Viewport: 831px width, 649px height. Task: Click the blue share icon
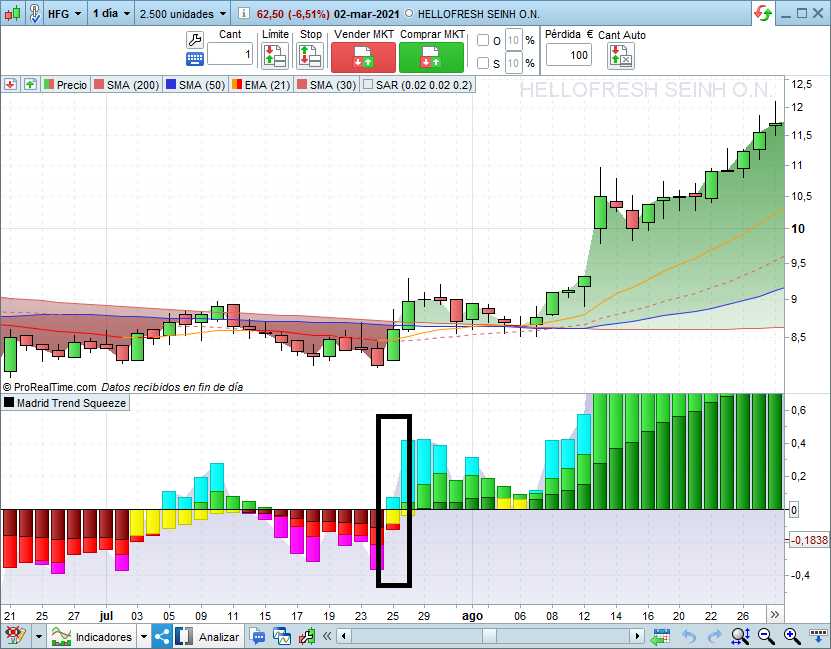point(163,636)
